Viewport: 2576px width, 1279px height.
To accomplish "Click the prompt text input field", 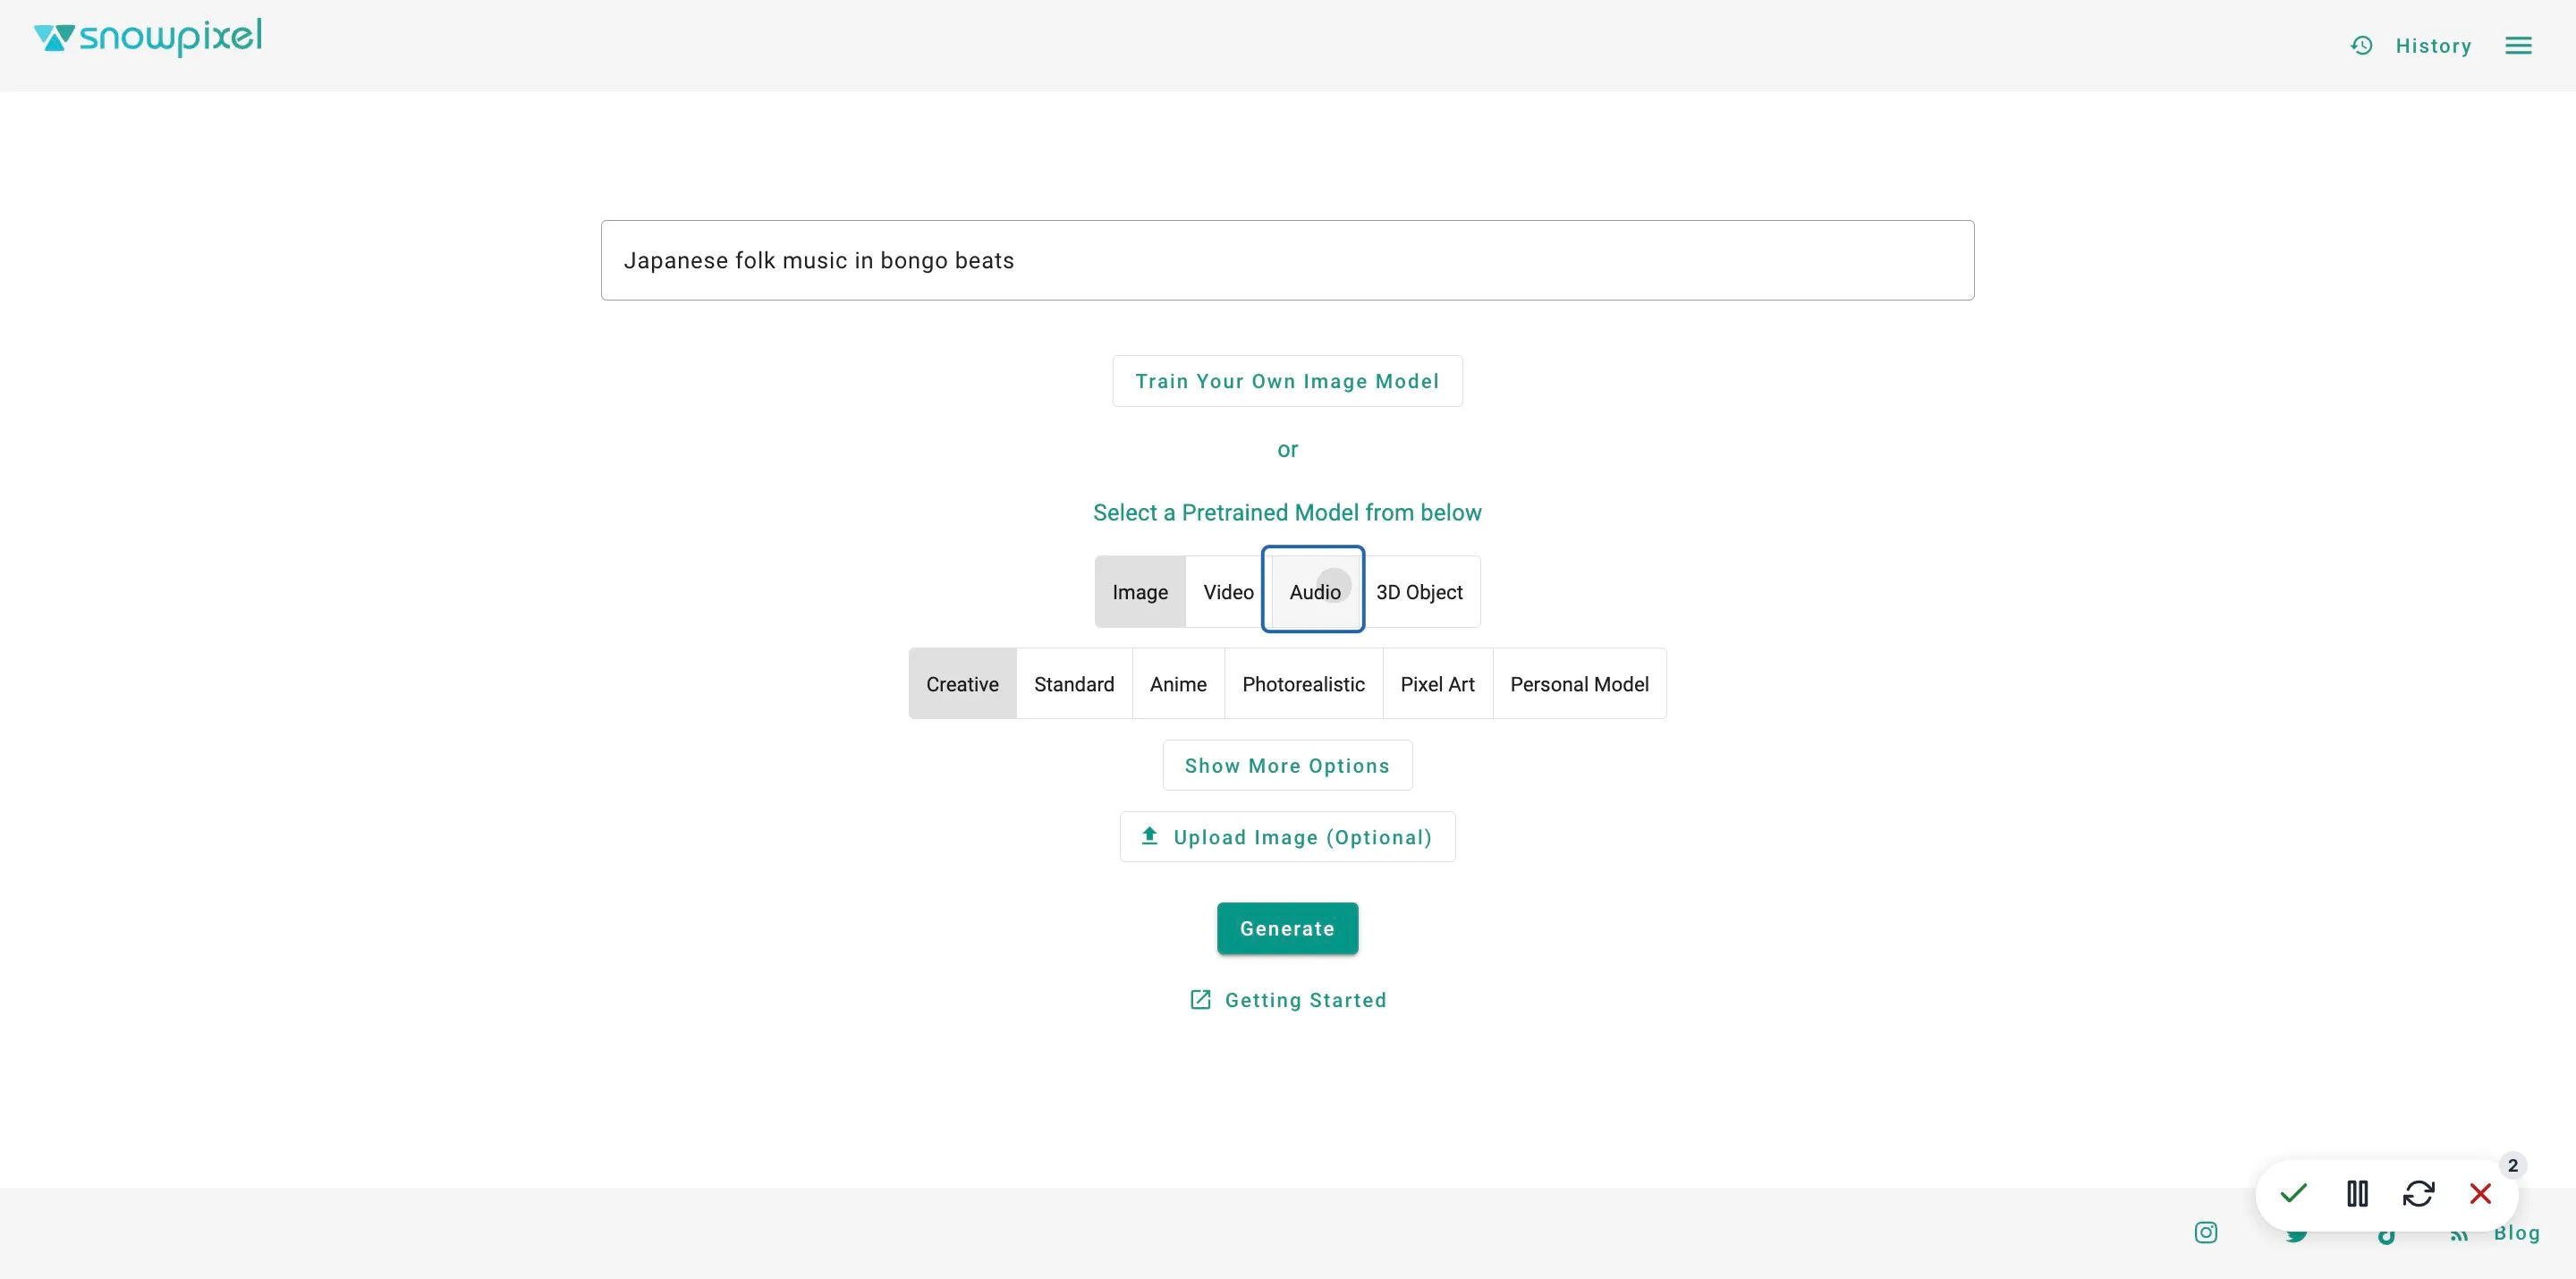I will tap(1287, 261).
